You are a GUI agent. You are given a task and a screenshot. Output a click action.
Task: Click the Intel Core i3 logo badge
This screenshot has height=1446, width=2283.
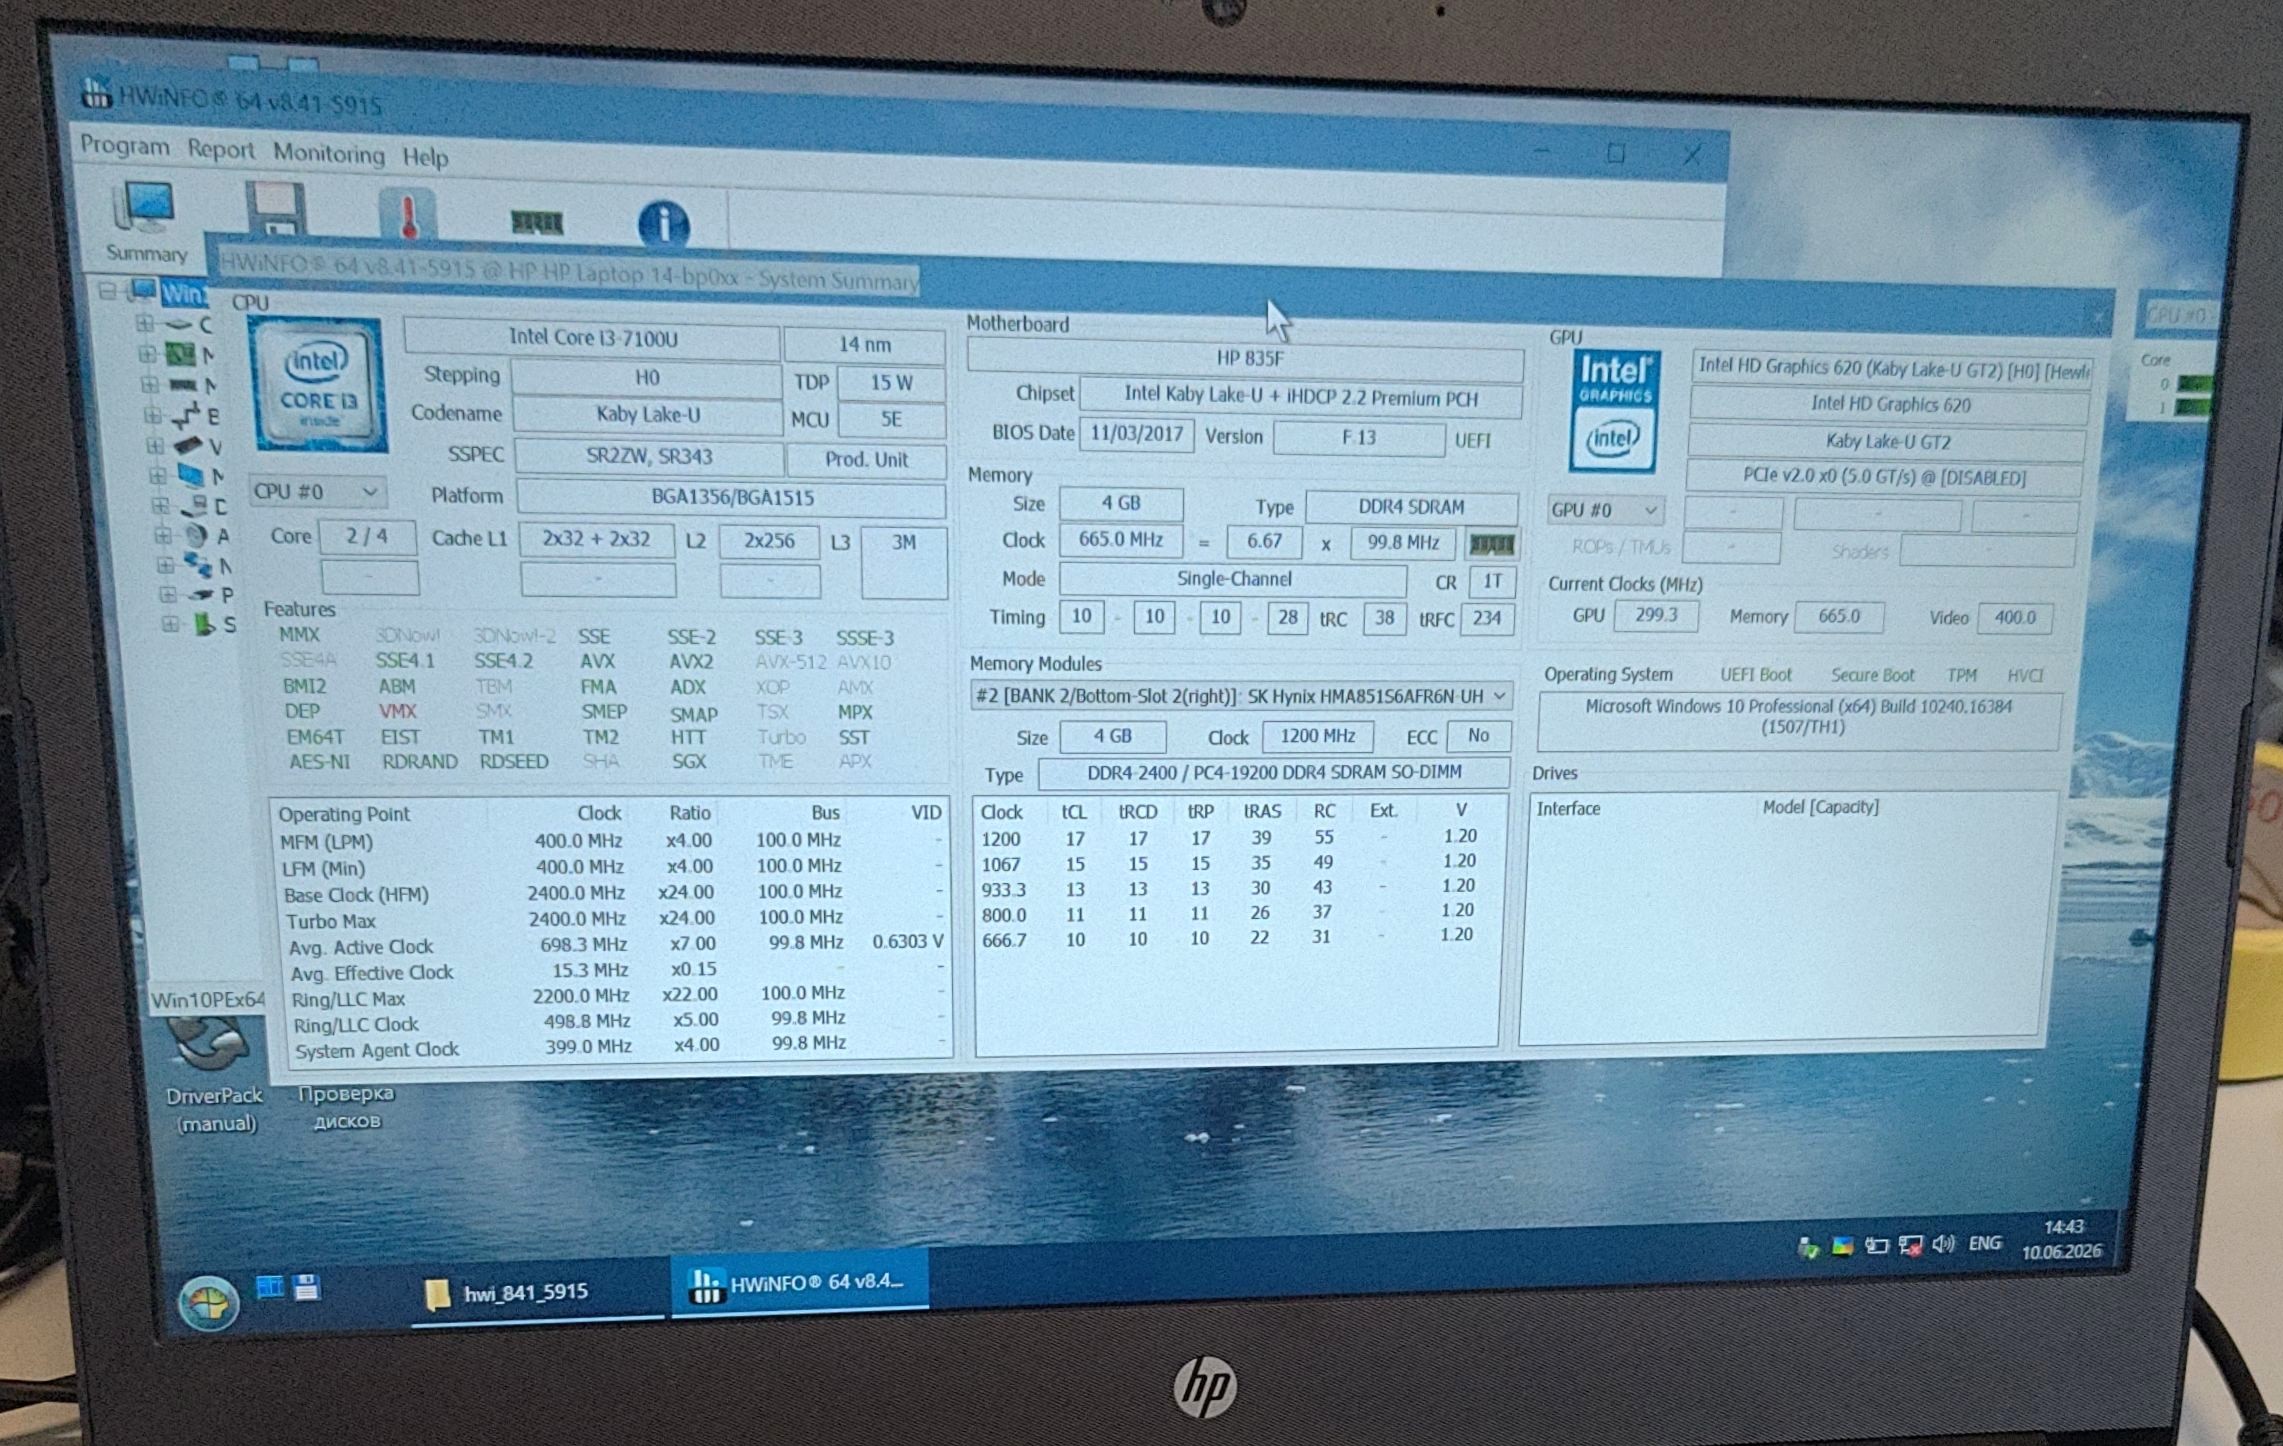pyautogui.click(x=317, y=385)
